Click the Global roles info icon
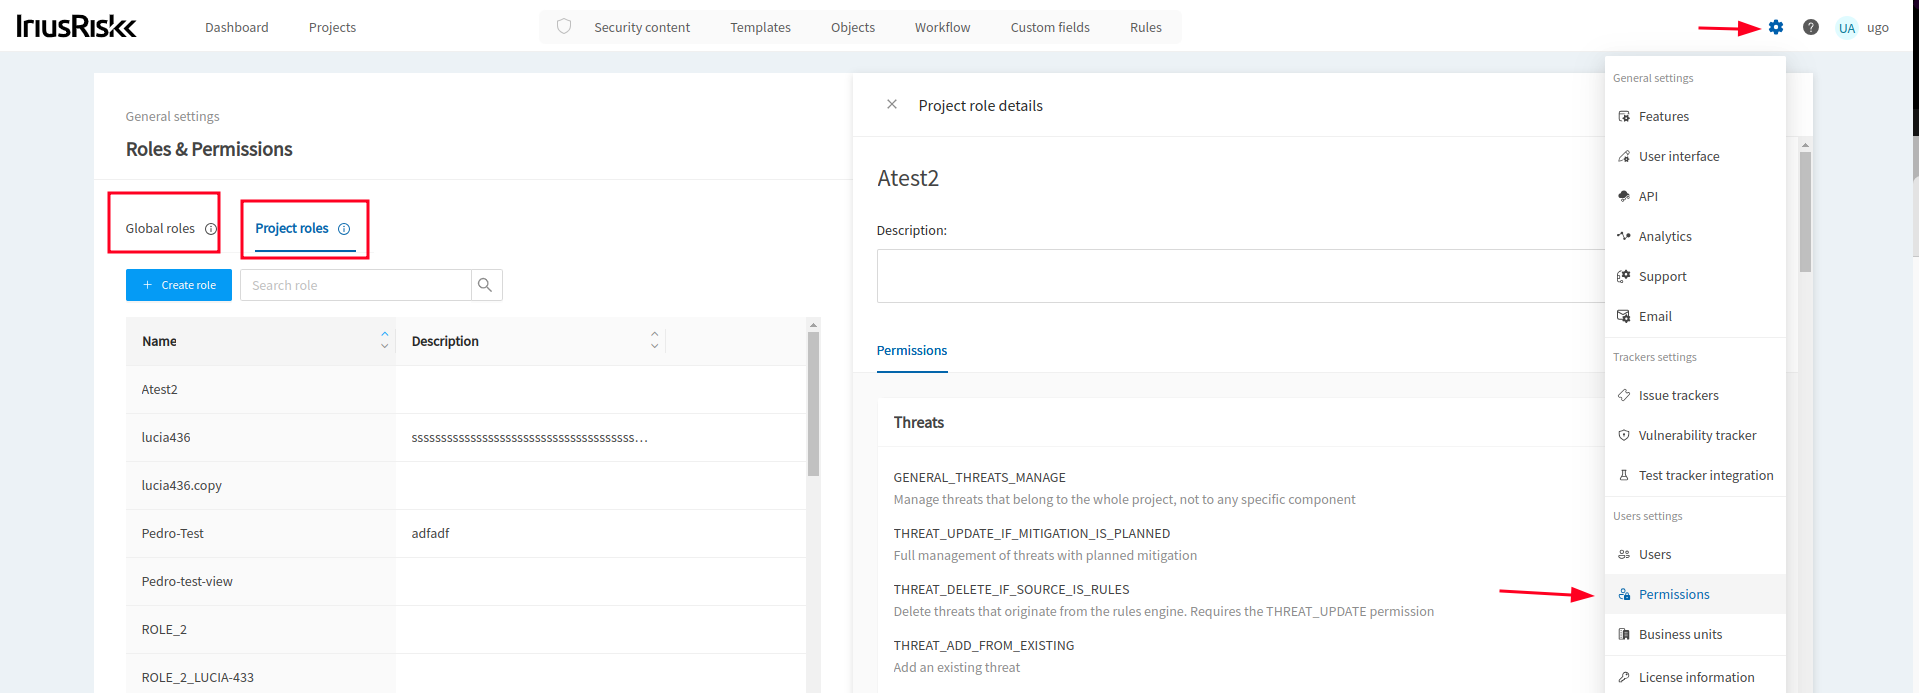 211,229
